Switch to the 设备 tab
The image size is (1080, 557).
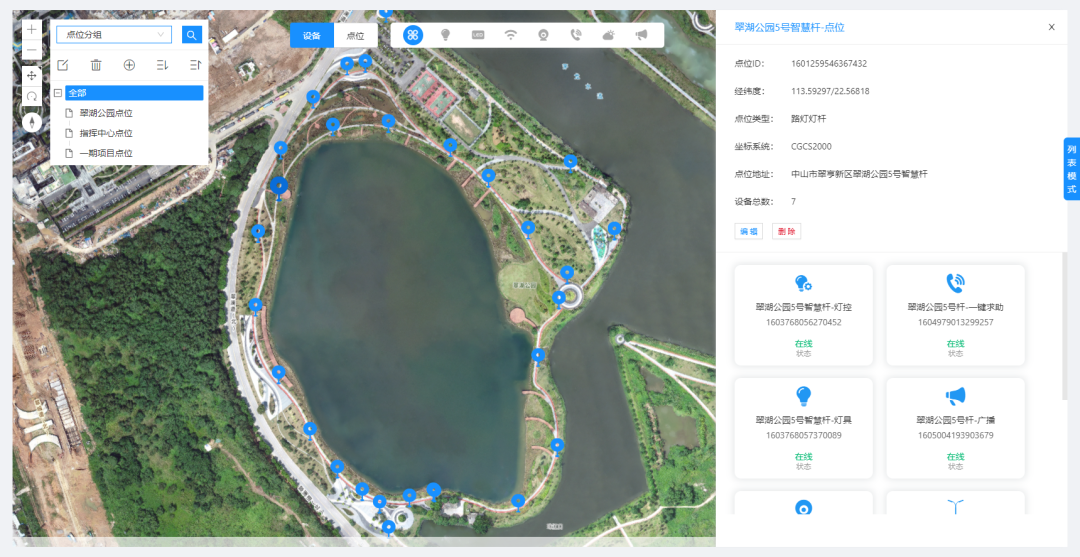tap(312, 36)
